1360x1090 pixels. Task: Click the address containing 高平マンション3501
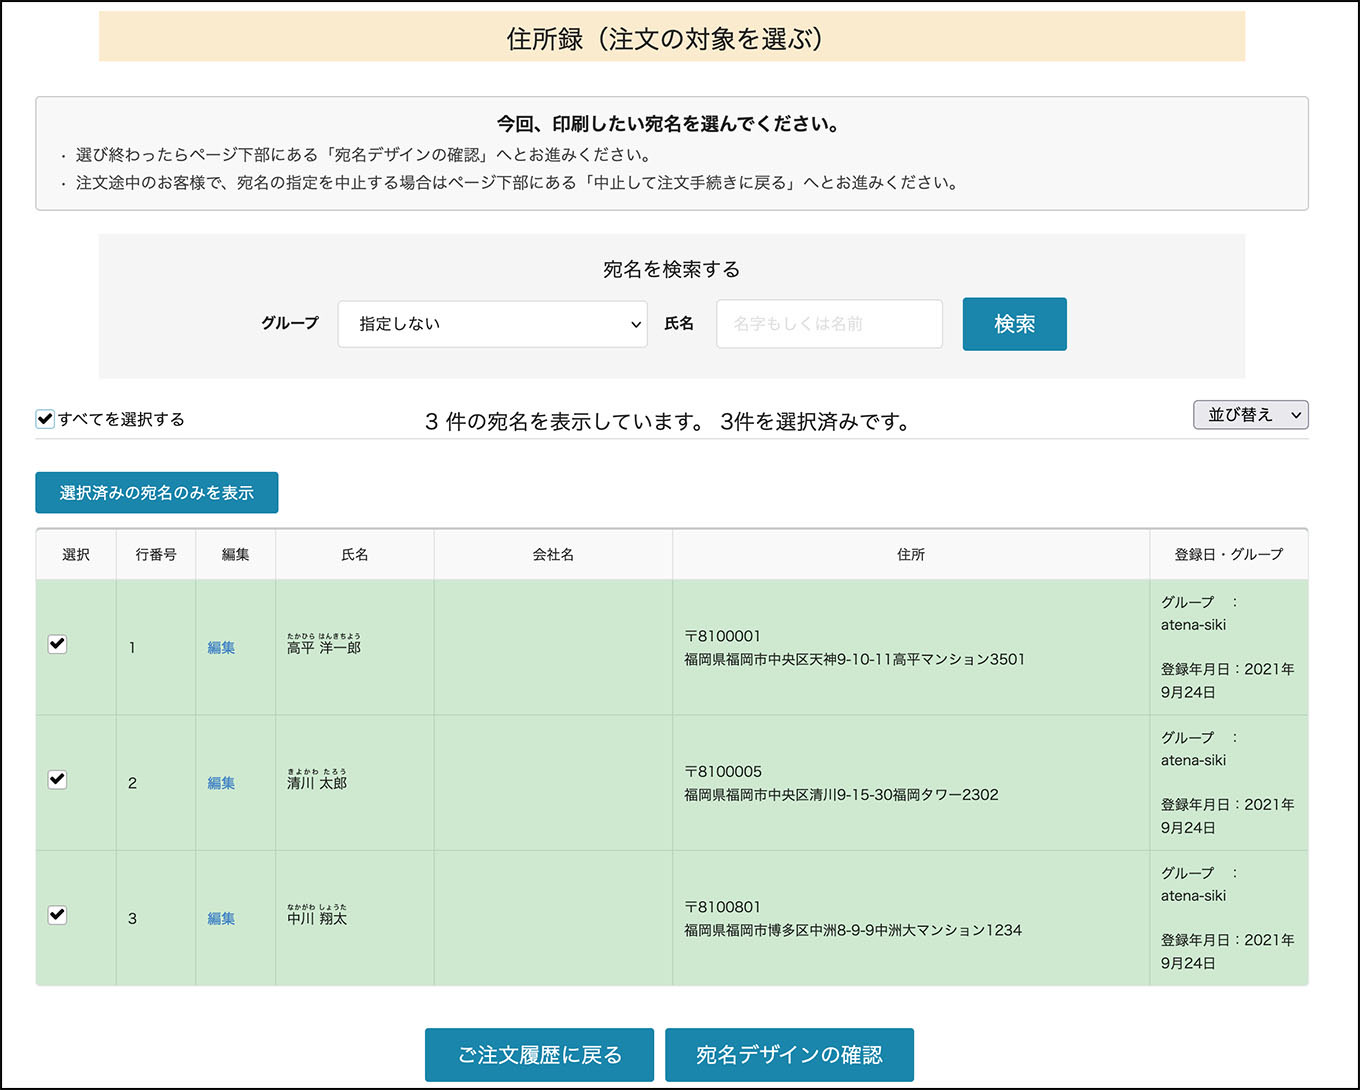854,659
